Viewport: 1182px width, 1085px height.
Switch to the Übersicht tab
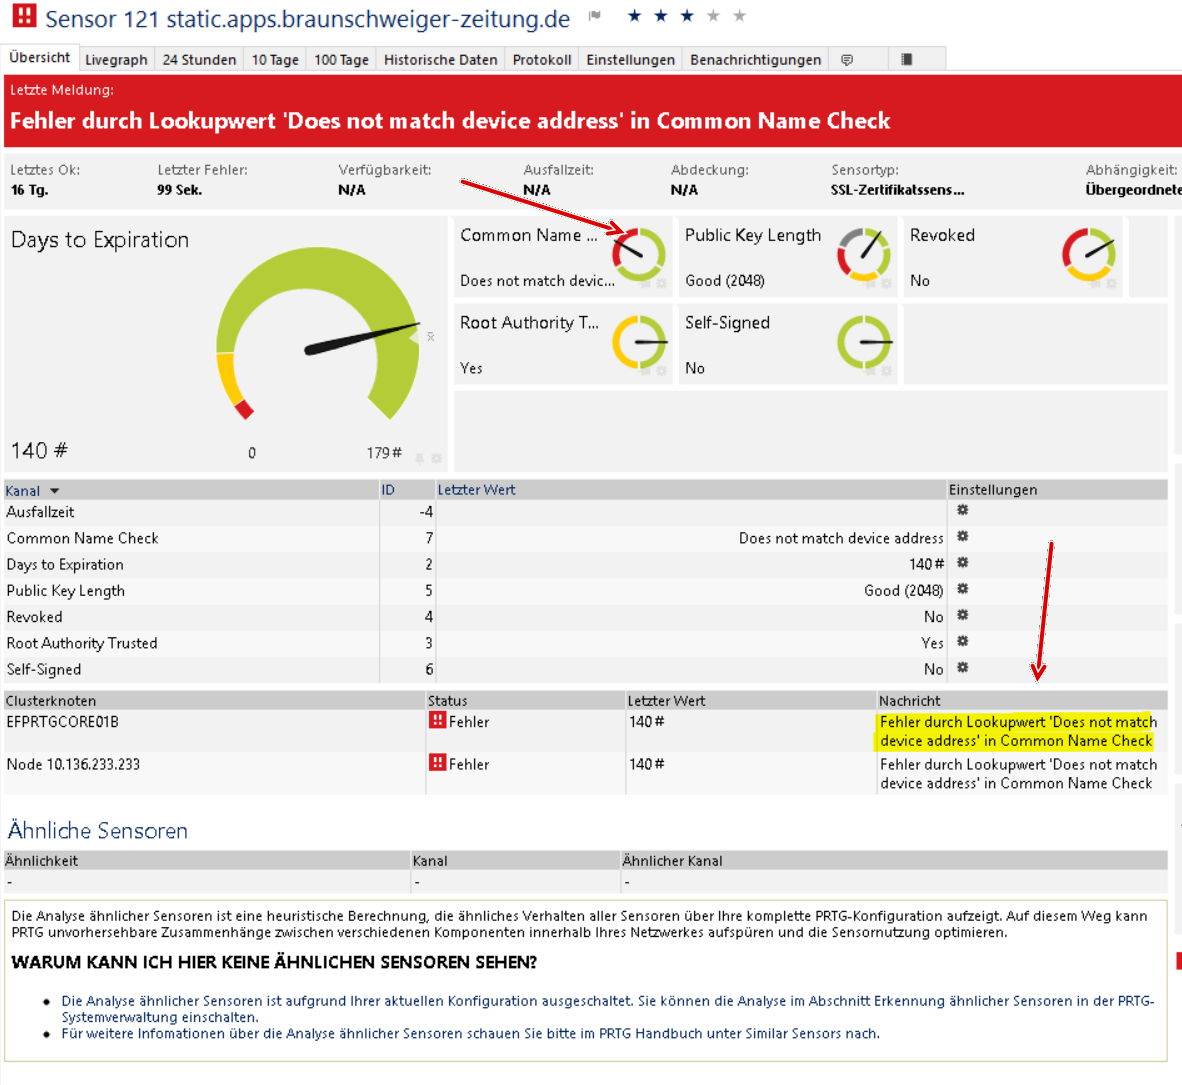coord(40,57)
